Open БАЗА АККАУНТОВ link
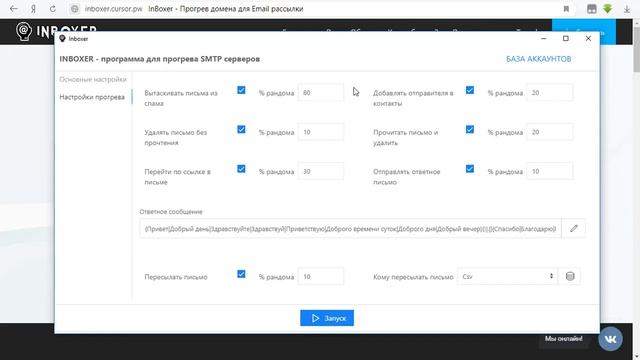The width and height of the screenshot is (640, 360). click(x=538, y=59)
